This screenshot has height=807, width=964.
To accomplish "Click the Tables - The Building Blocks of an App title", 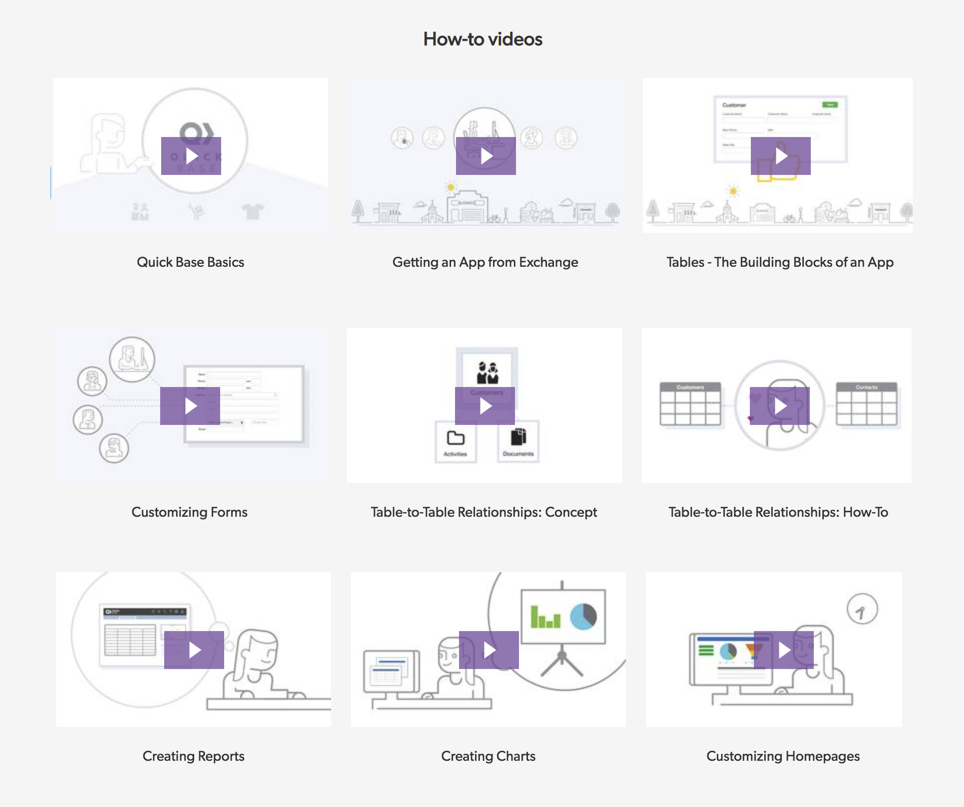I will [x=780, y=262].
